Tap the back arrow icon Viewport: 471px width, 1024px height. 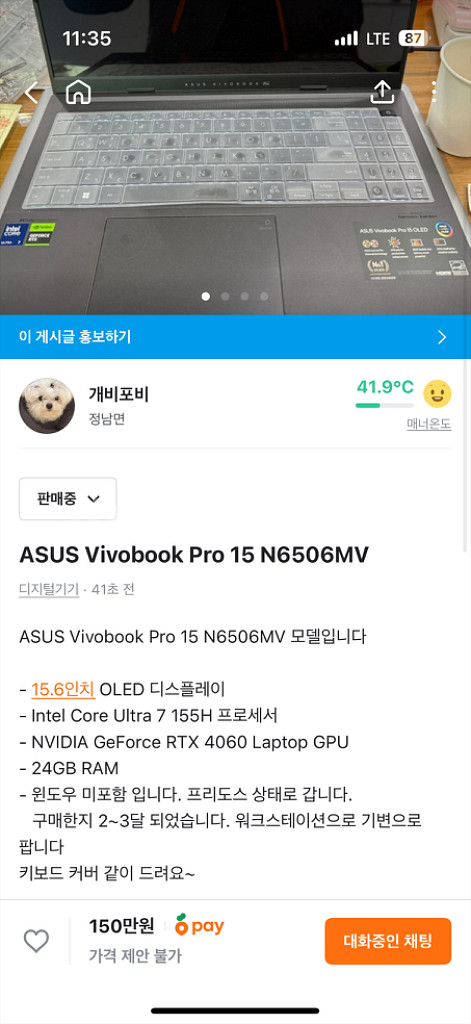(x=32, y=93)
